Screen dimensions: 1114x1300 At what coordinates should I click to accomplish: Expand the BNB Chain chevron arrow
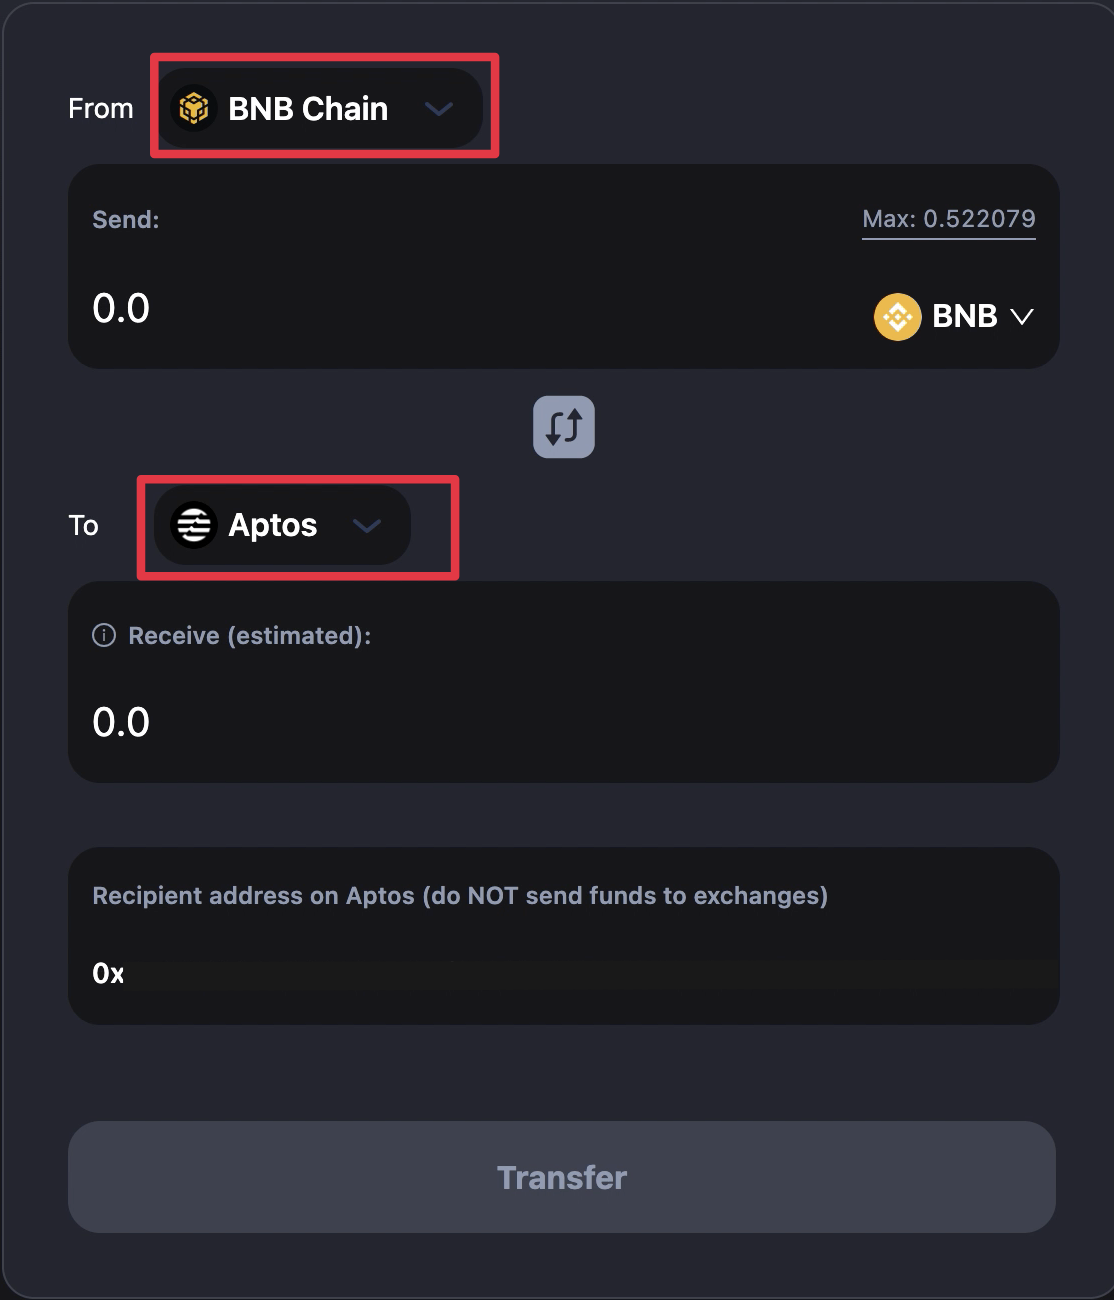[x=439, y=108]
